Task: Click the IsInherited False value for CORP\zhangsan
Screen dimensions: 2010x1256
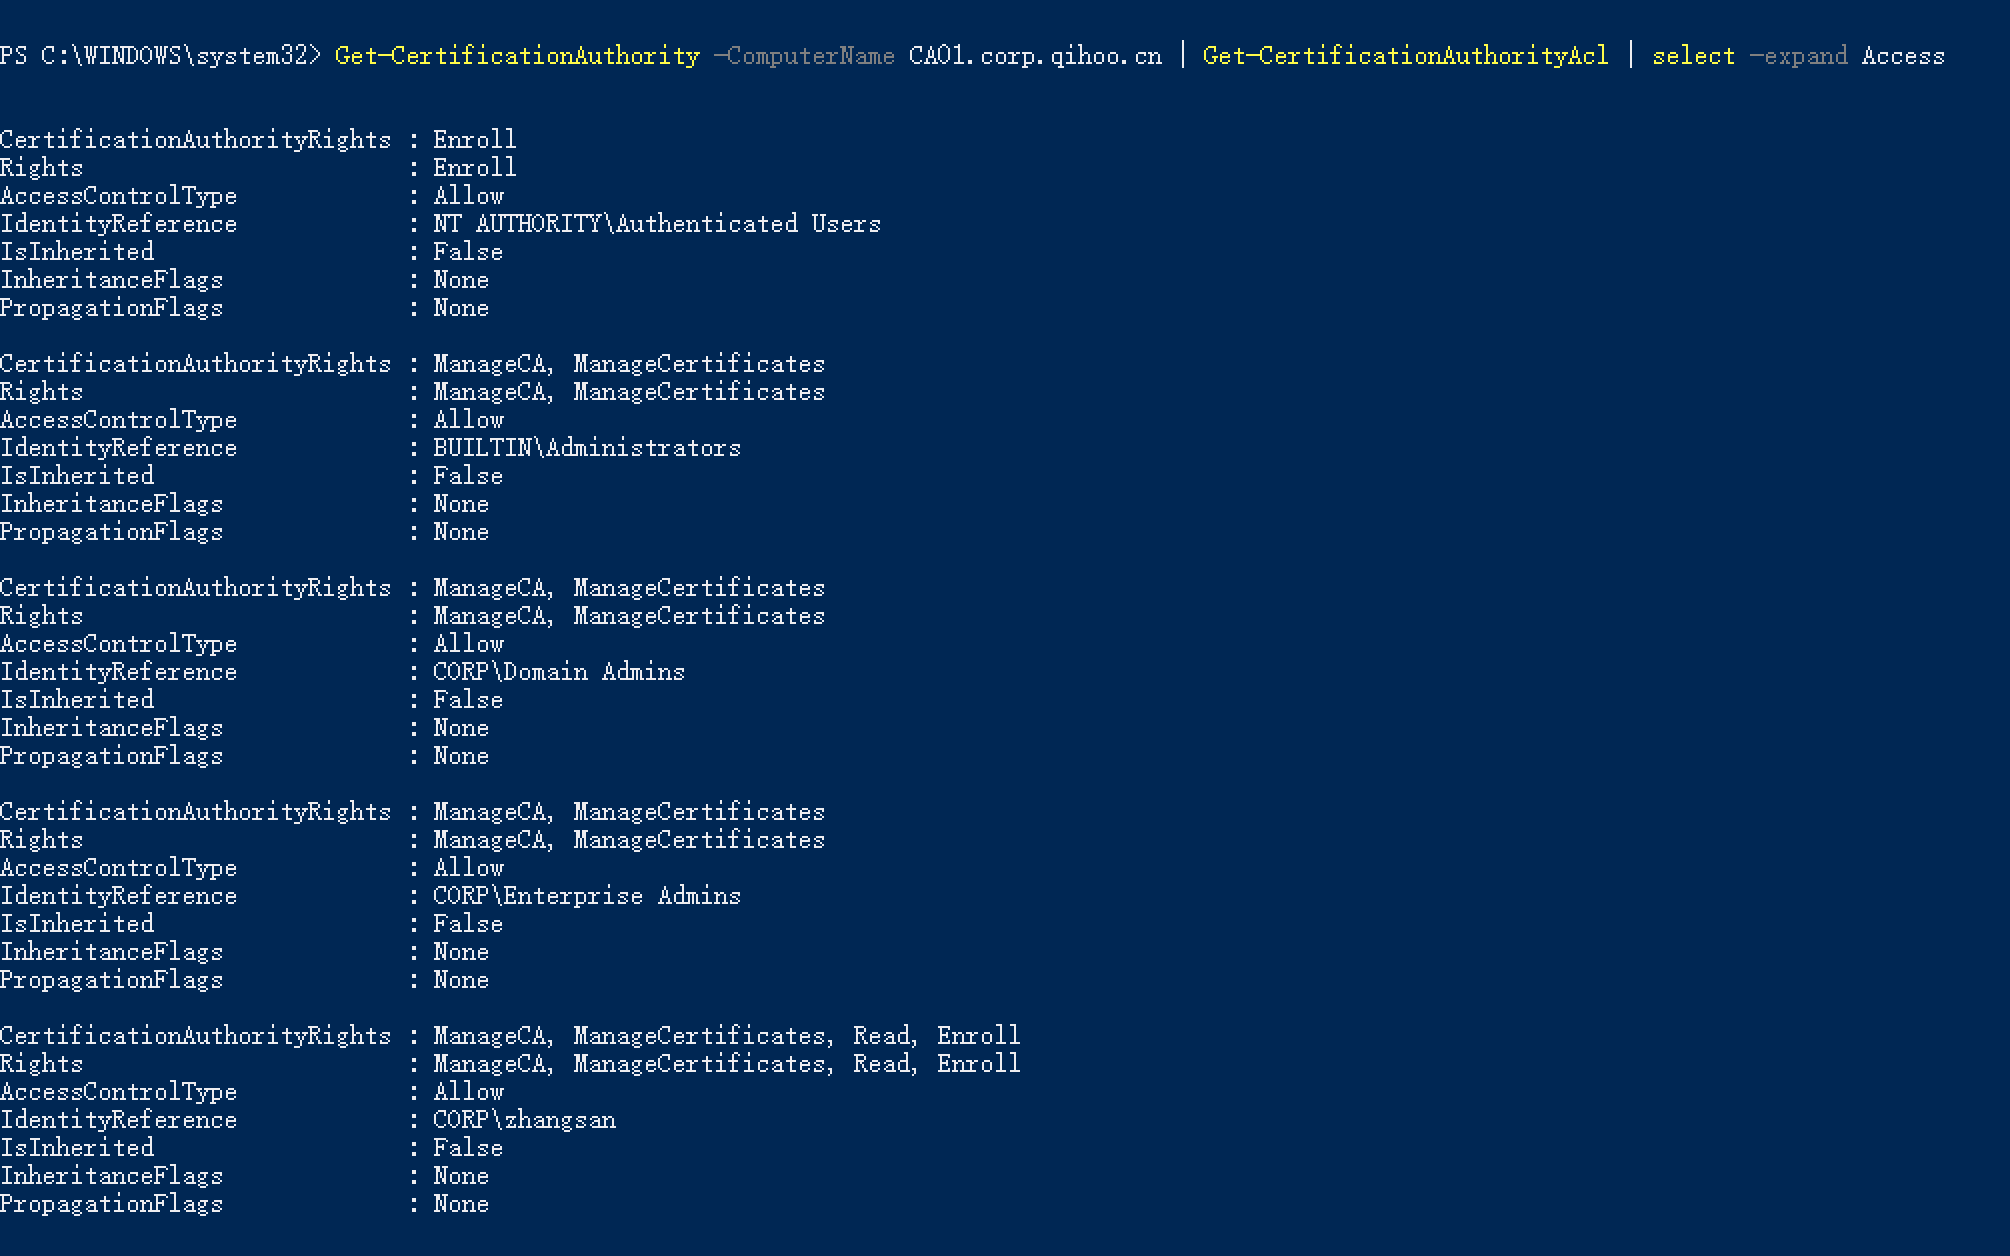Action: click(468, 1148)
